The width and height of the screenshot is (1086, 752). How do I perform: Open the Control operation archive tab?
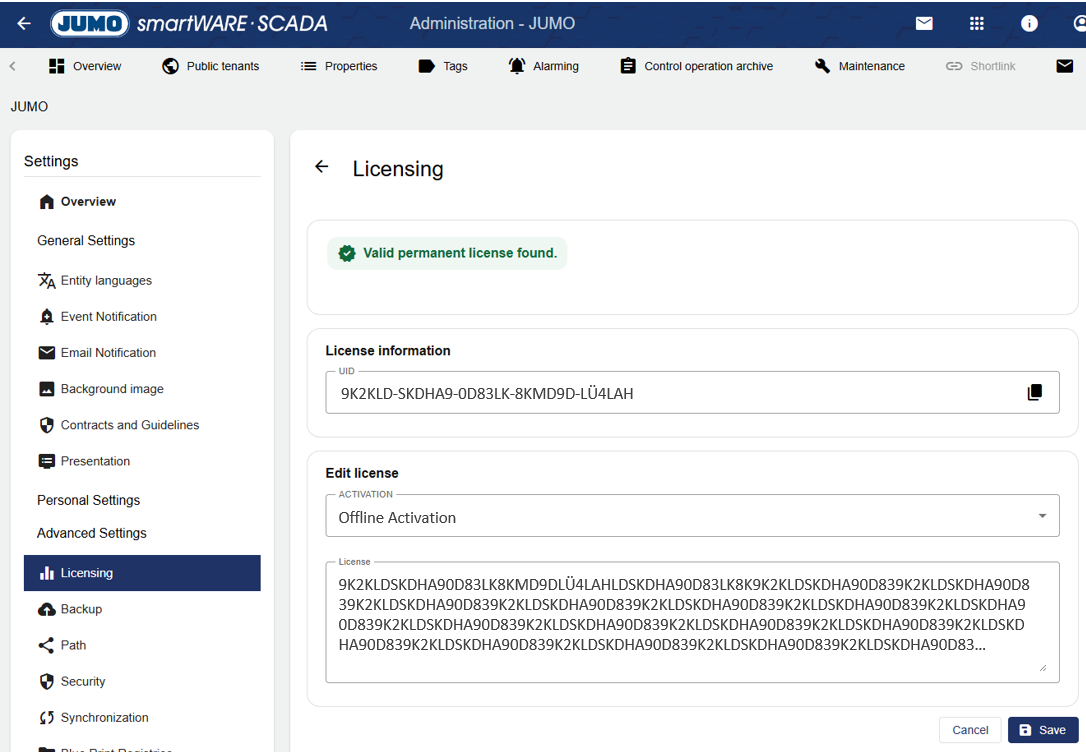(697, 66)
